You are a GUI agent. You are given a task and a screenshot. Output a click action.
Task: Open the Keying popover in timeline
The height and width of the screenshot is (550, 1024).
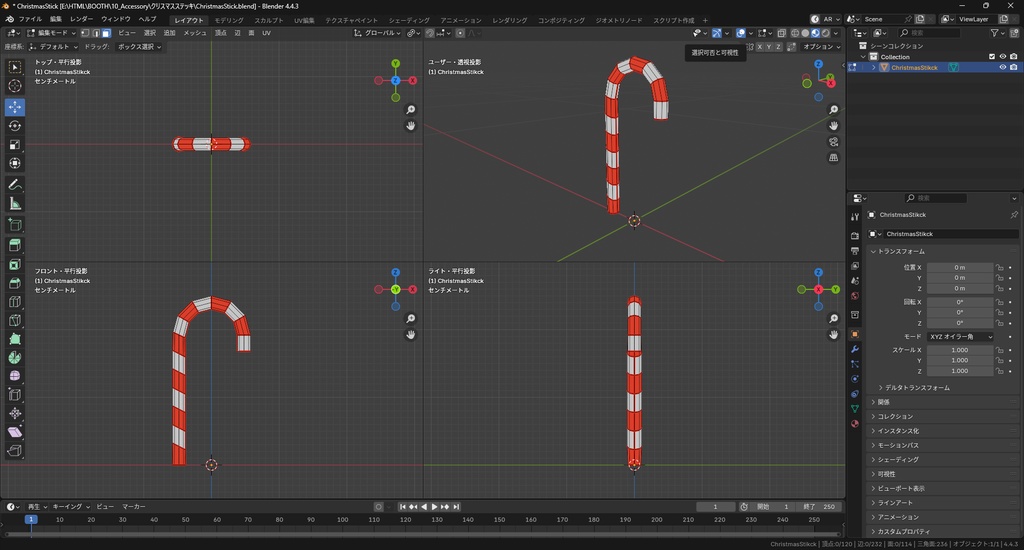pos(71,507)
